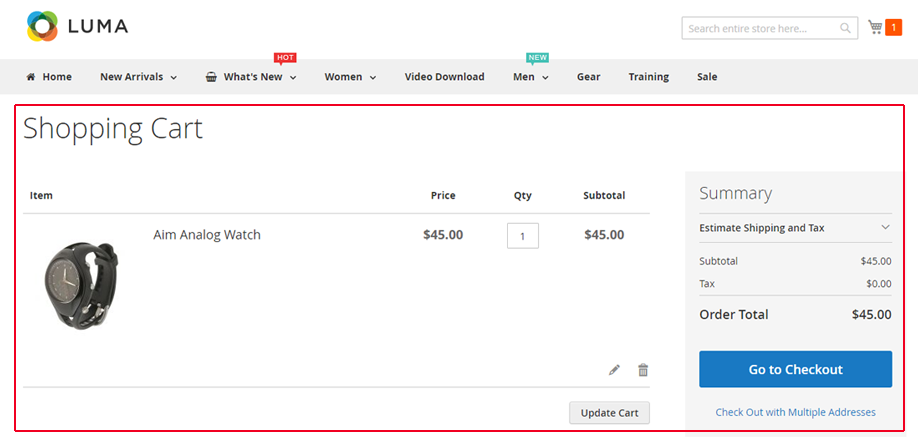
Task: Click the orange cart count badge
Action: 893,28
